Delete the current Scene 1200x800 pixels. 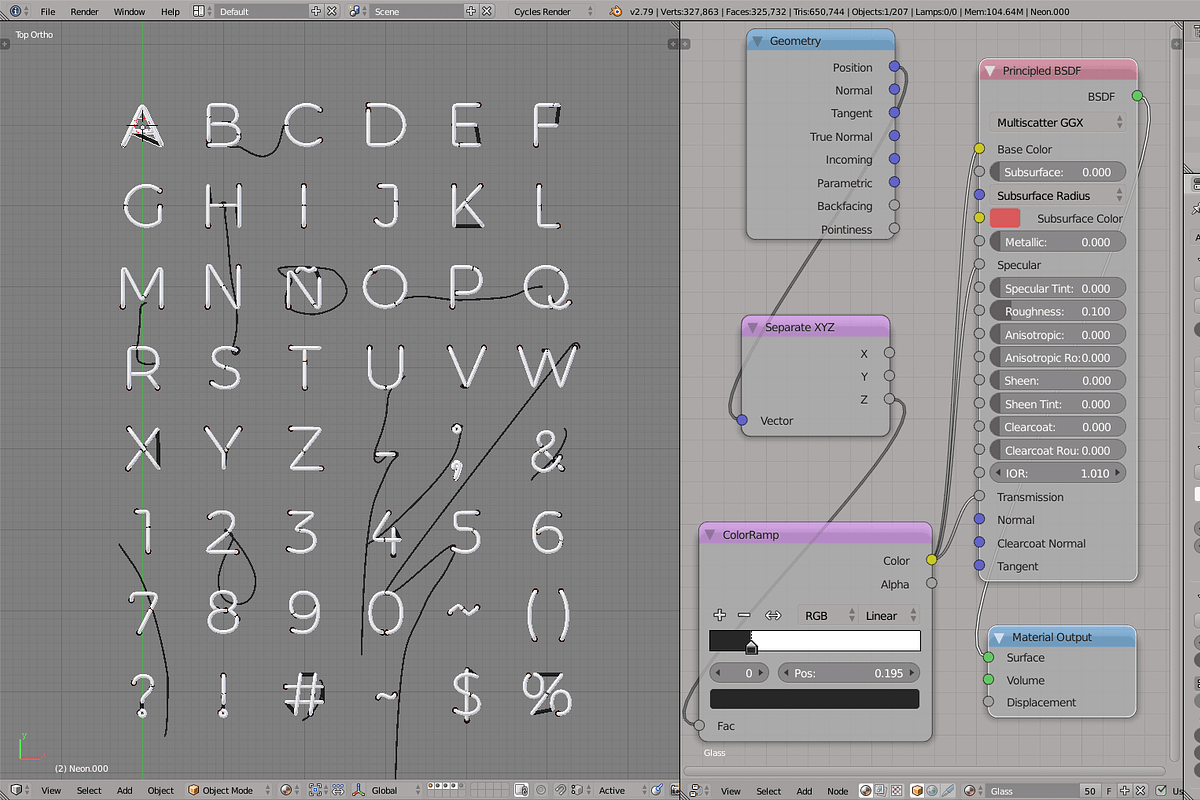[486, 11]
